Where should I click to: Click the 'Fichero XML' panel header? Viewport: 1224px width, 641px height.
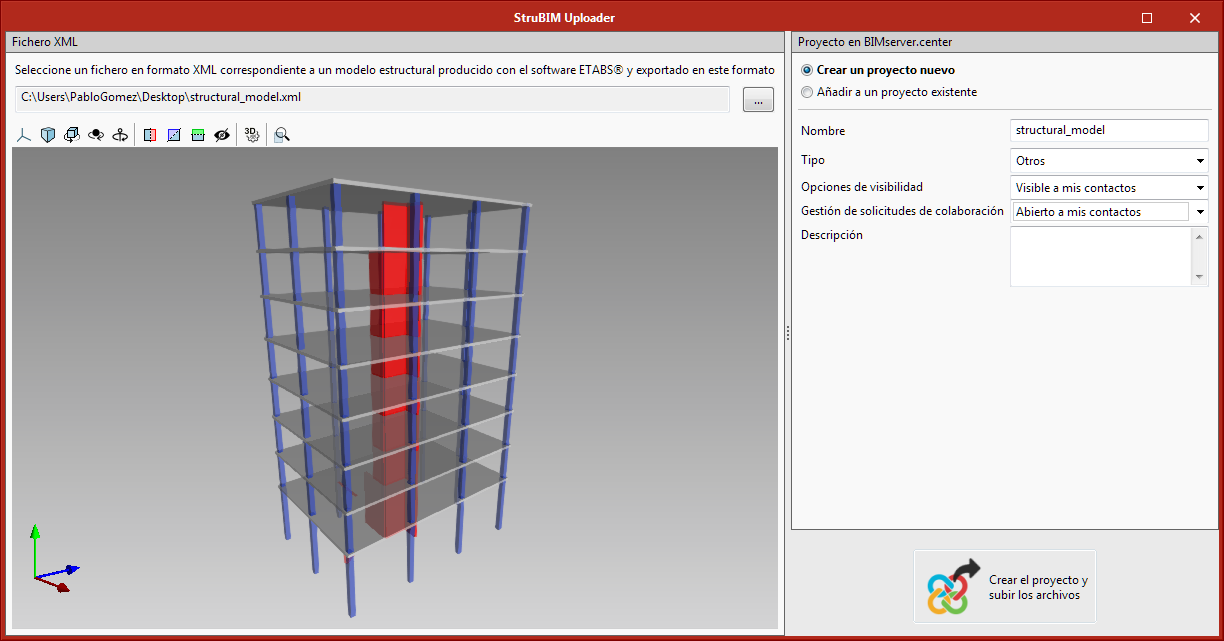coord(395,42)
